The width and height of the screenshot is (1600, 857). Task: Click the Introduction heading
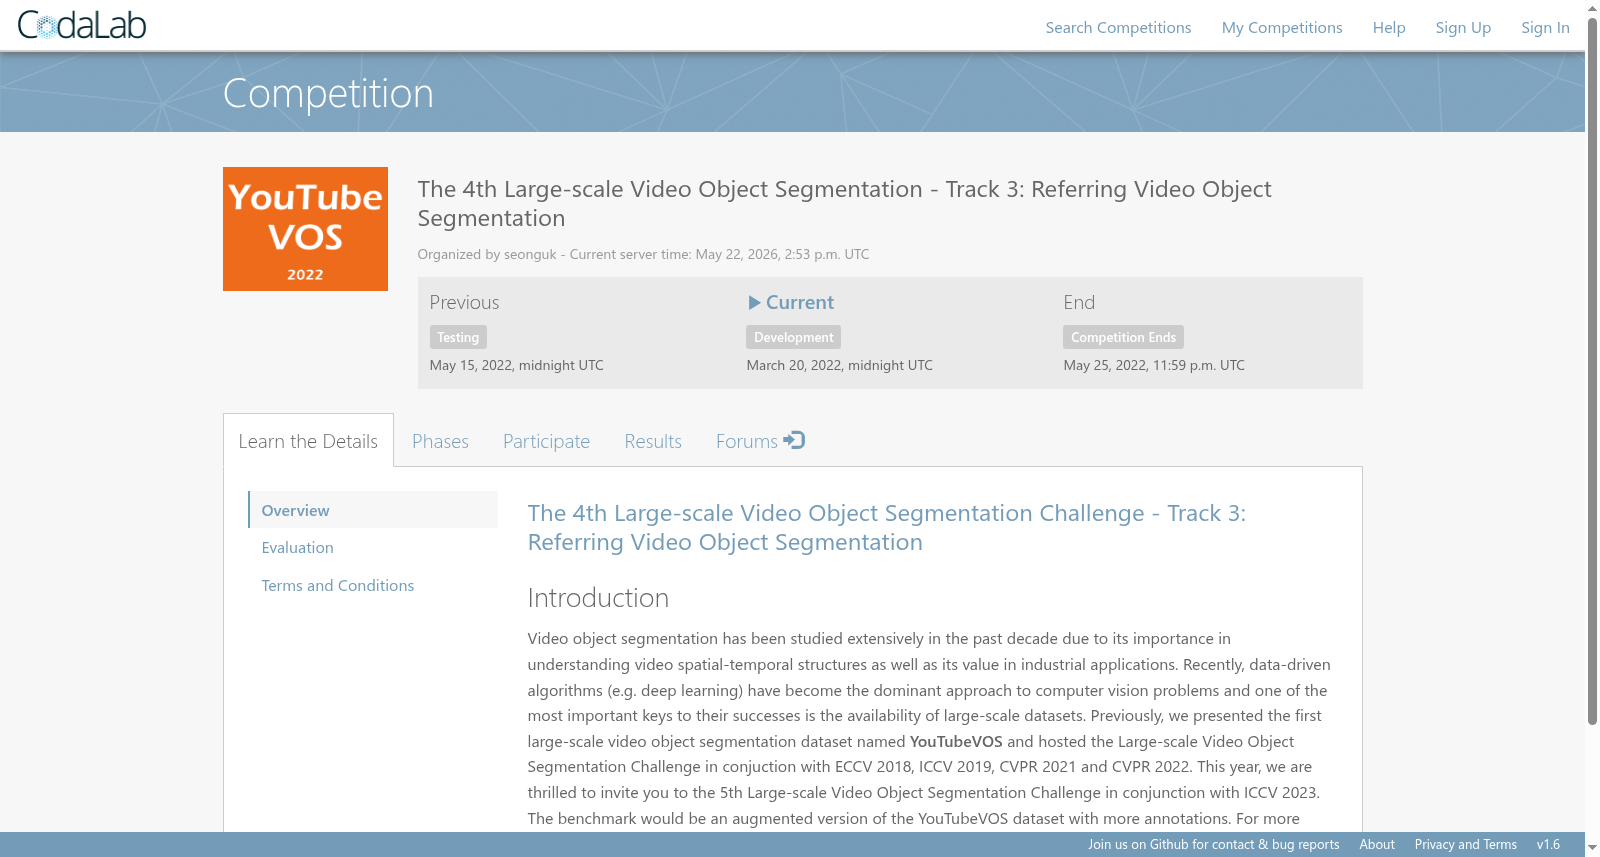tap(598, 598)
